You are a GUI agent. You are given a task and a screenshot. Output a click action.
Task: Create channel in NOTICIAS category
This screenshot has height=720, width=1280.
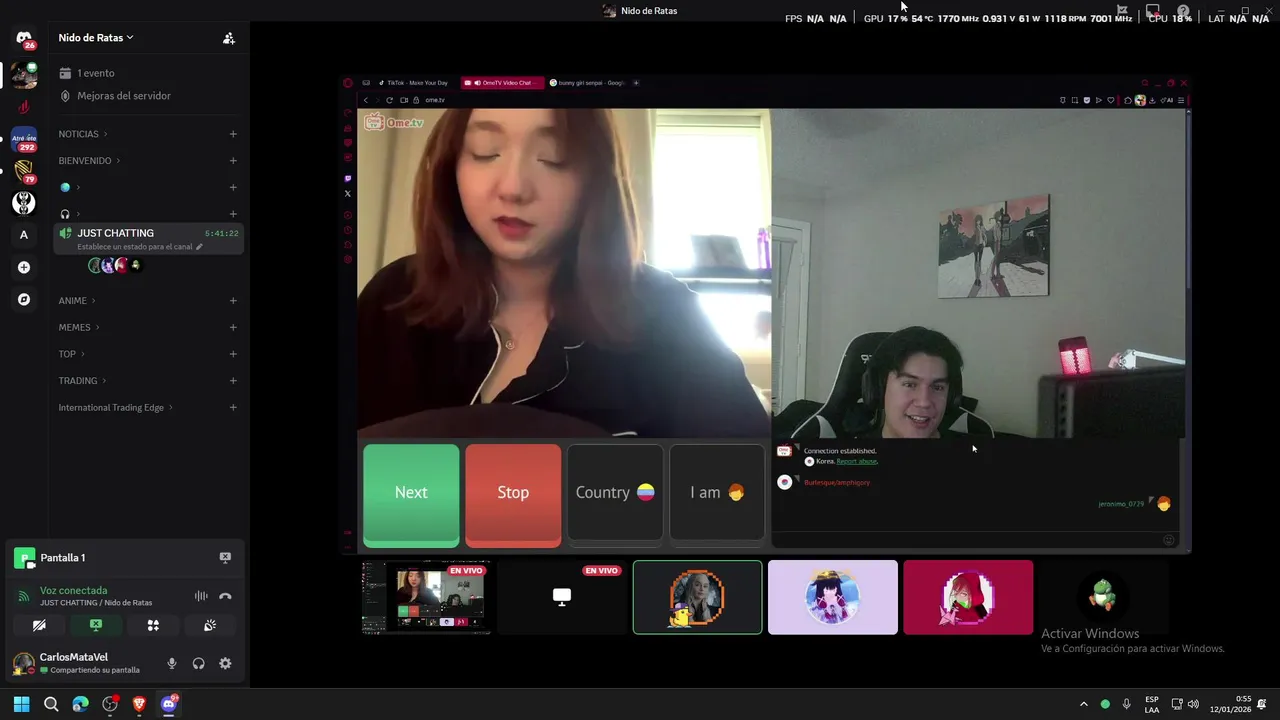tap(233, 134)
